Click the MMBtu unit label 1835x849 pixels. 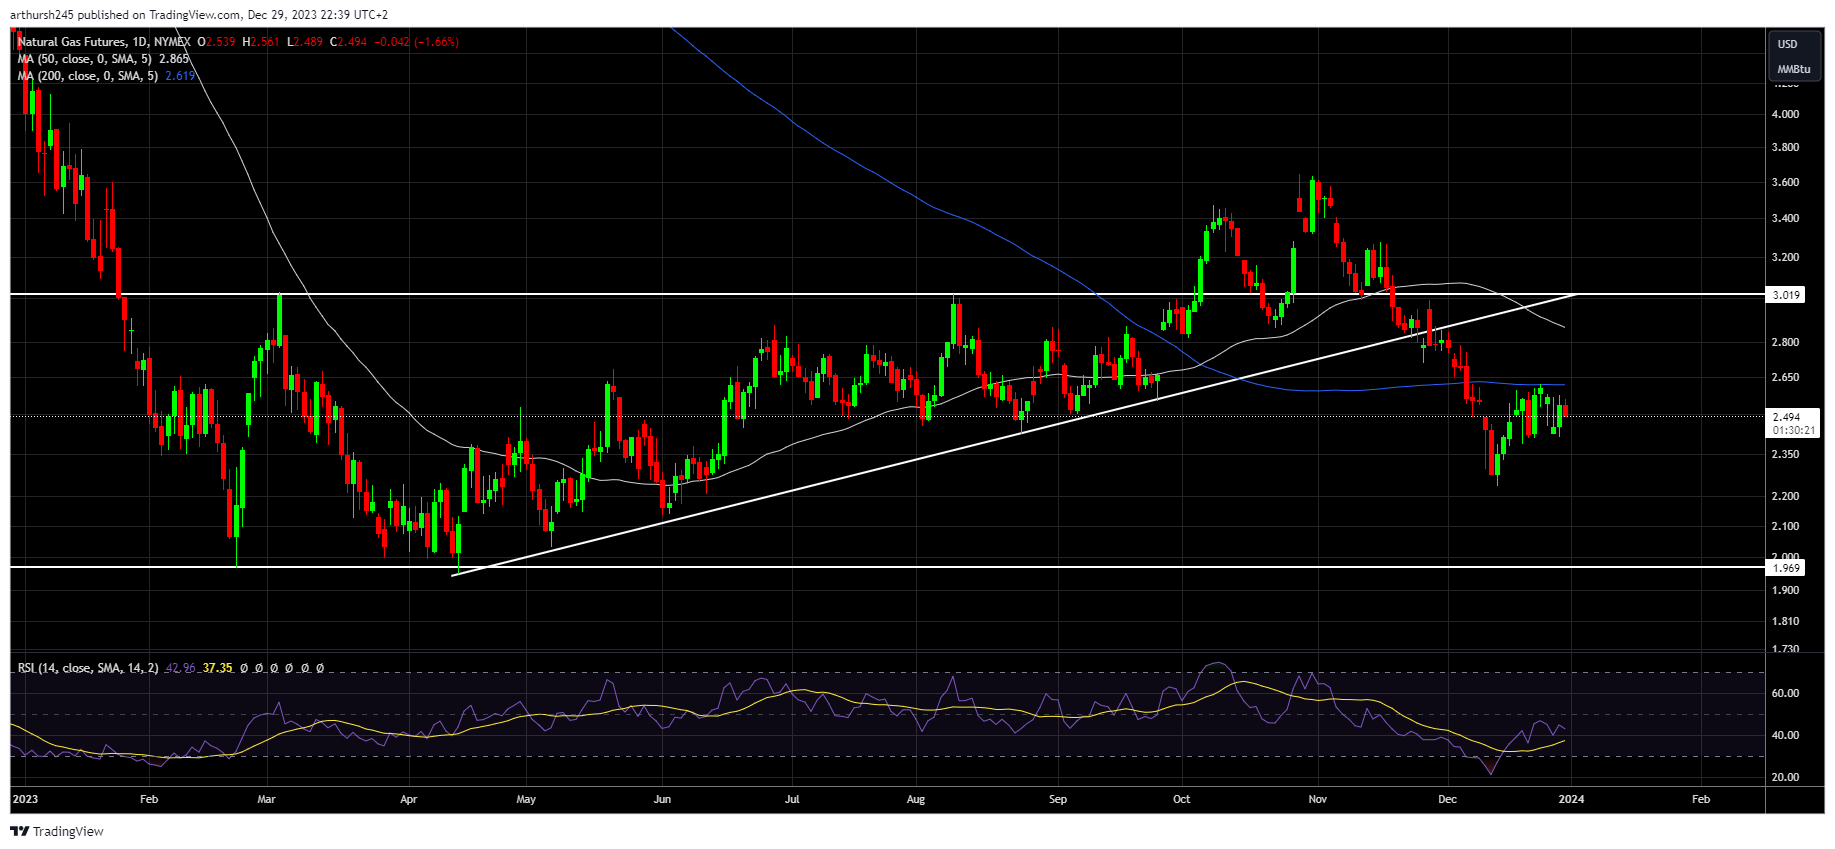pos(1793,69)
